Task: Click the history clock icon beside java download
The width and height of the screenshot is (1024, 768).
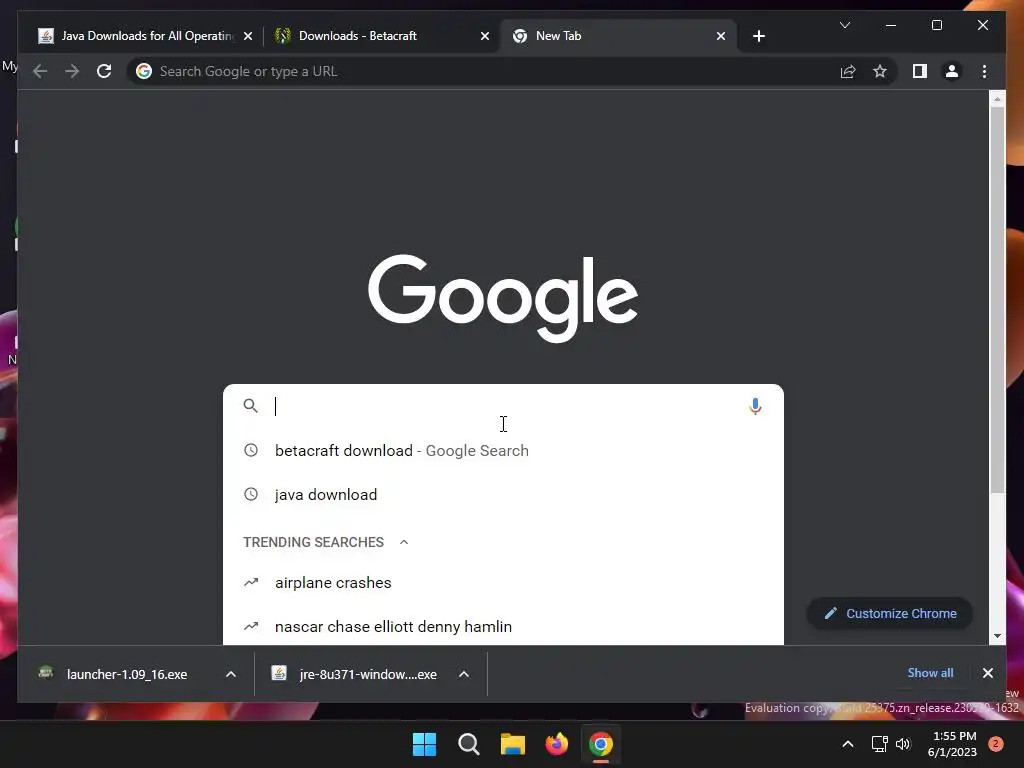Action: [x=251, y=494]
